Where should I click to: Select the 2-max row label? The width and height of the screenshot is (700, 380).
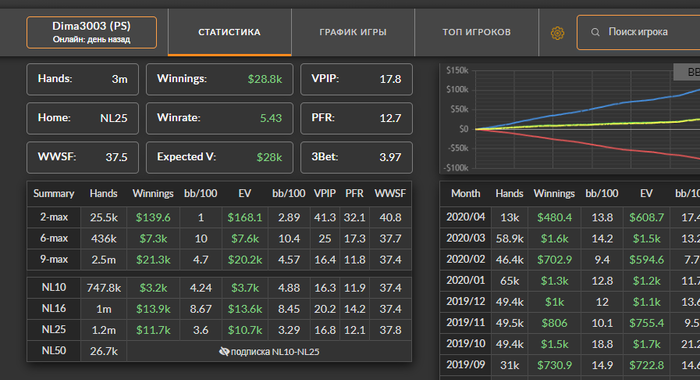pyautogui.click(x=54, y=217)
